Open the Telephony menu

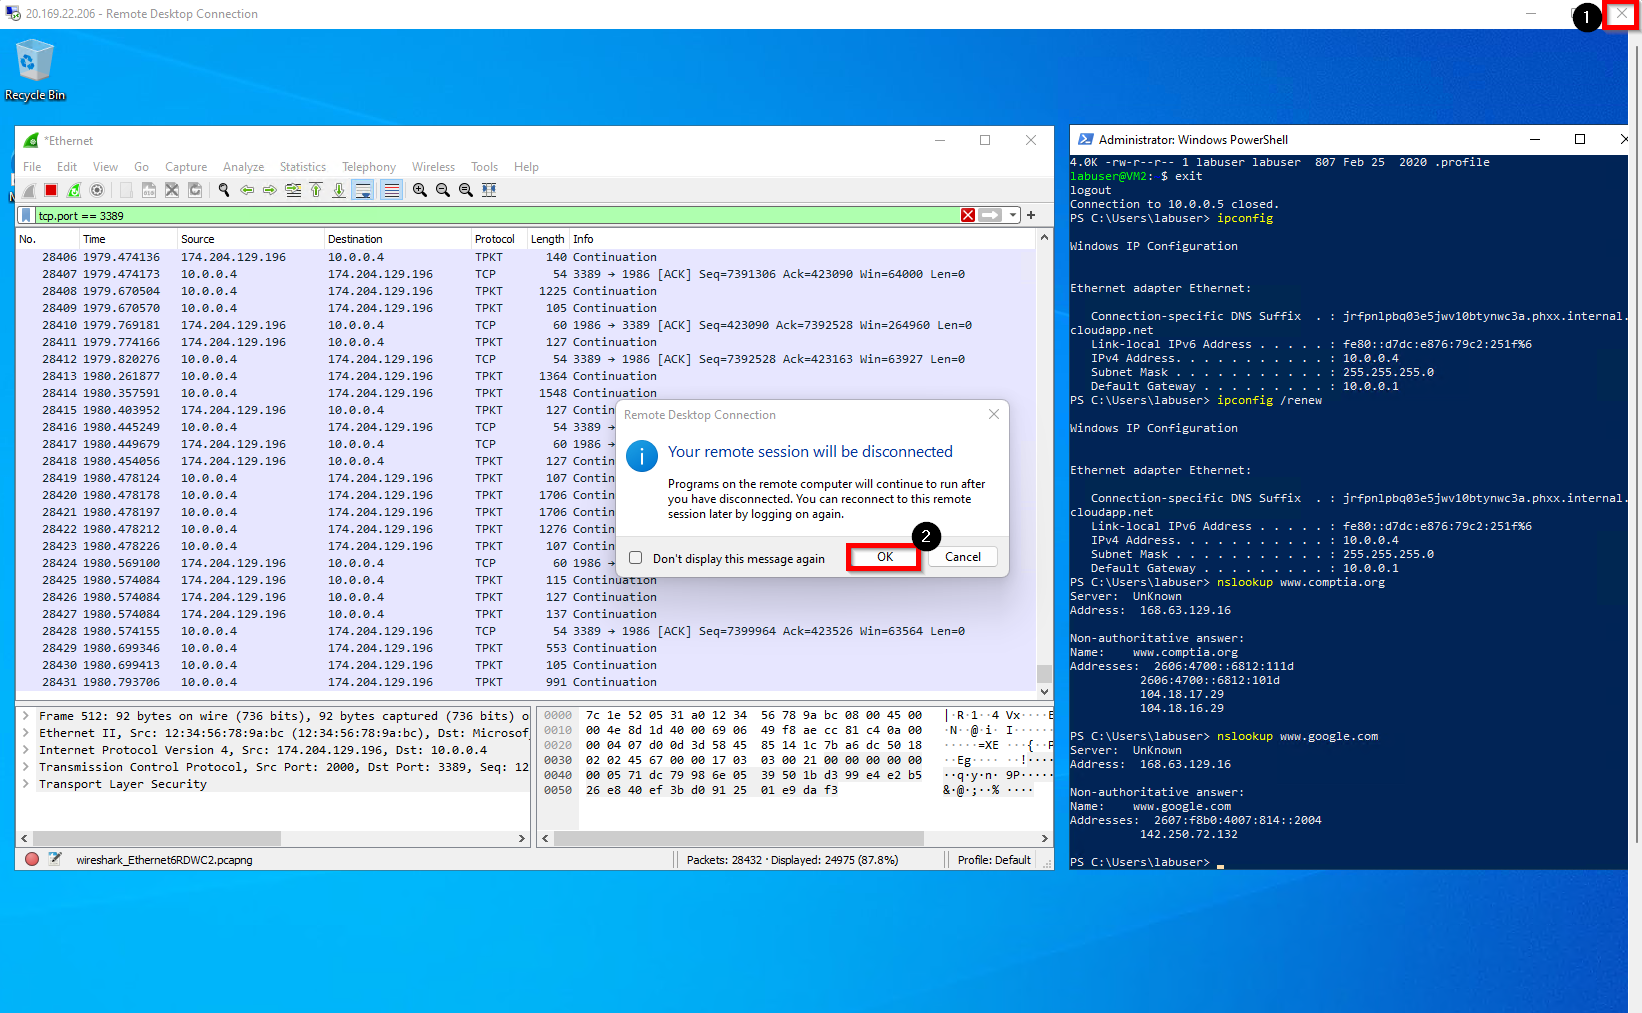pos(369,167)
